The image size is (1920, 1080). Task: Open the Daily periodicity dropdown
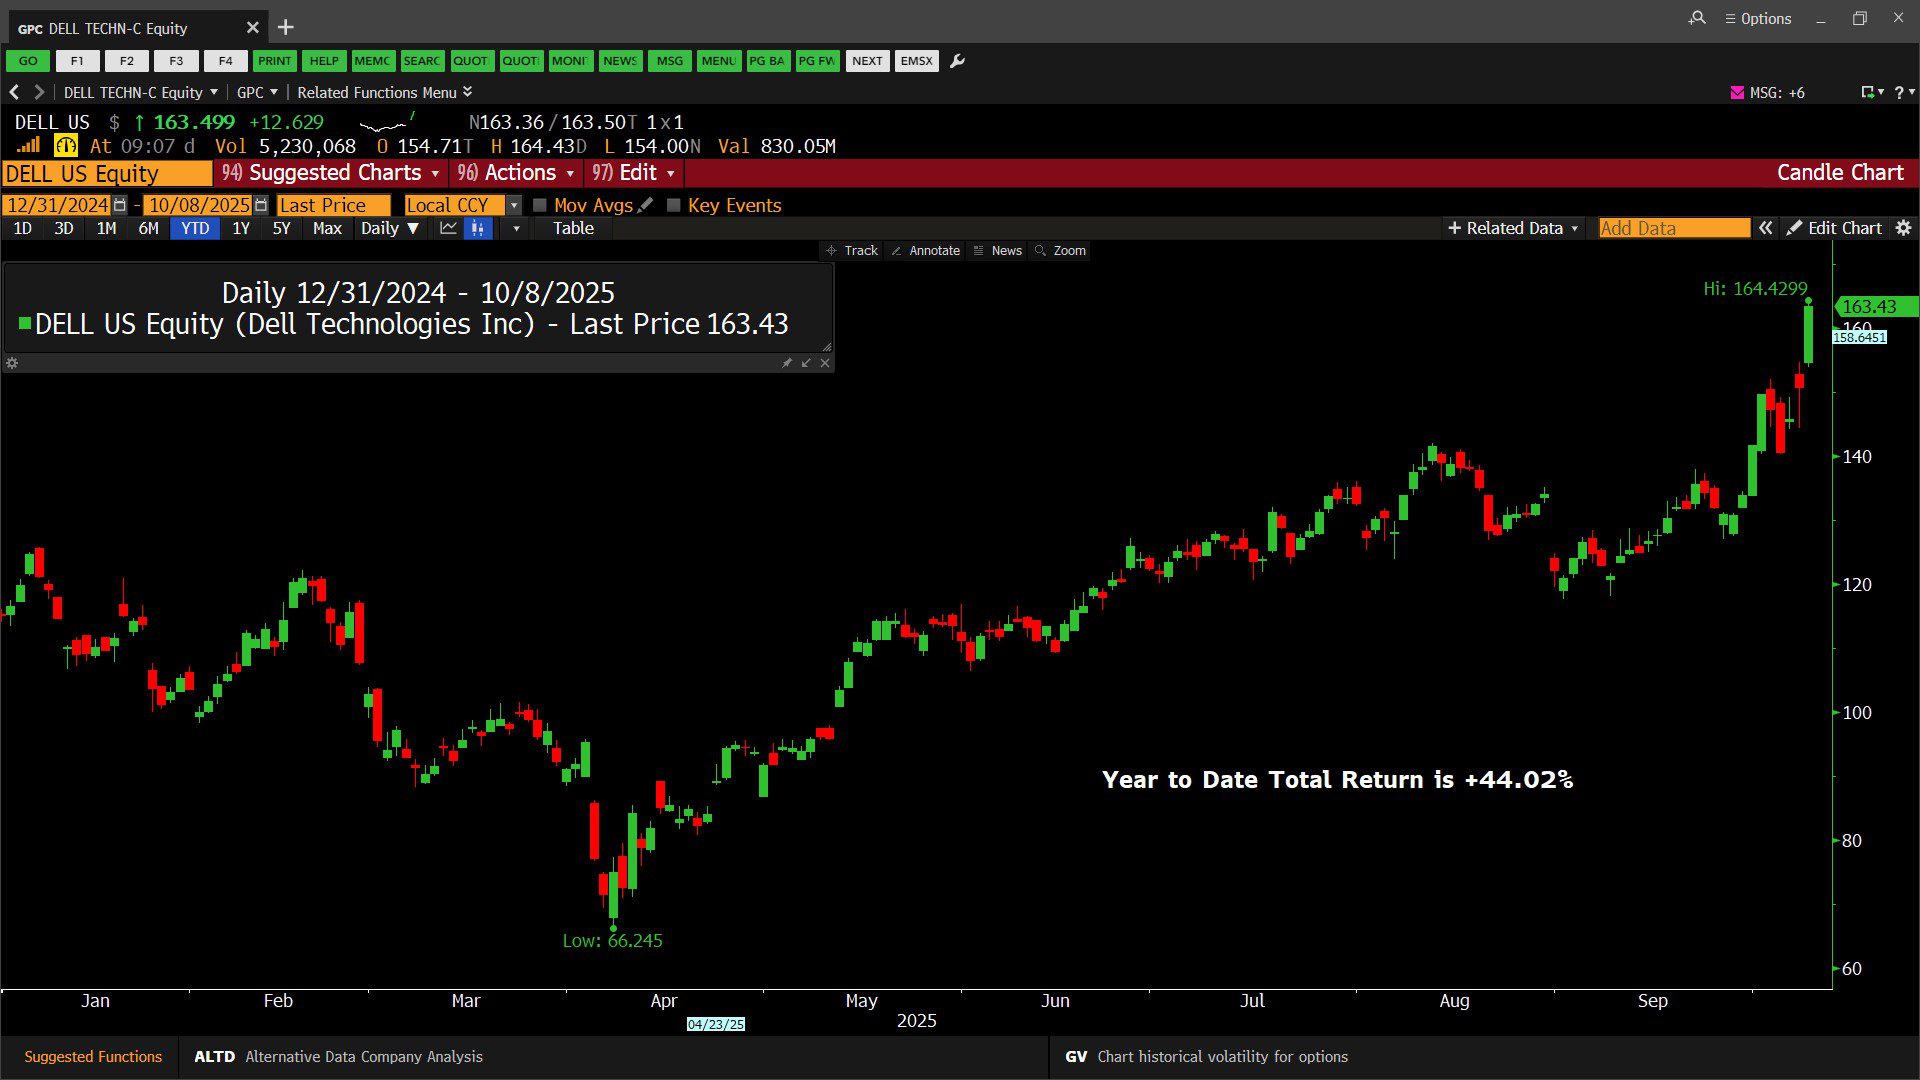[x=389, y=228]
